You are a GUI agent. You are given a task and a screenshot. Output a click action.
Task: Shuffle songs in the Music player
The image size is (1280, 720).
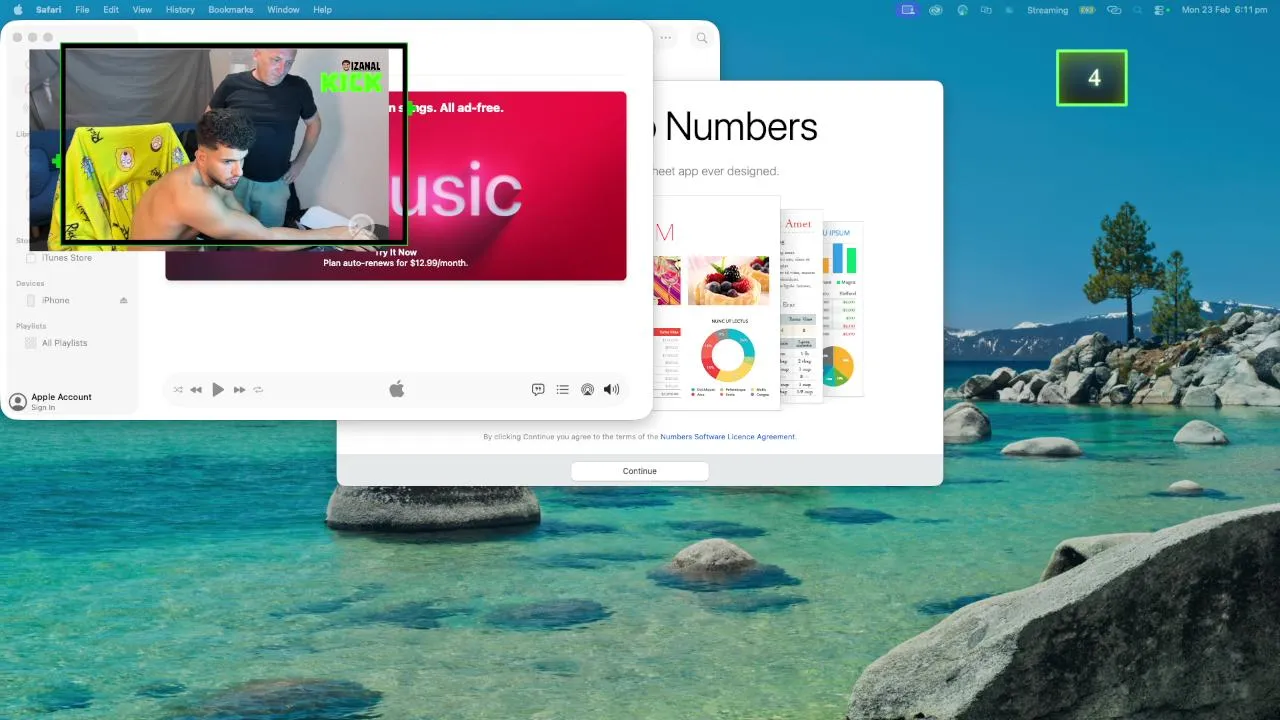178,390
